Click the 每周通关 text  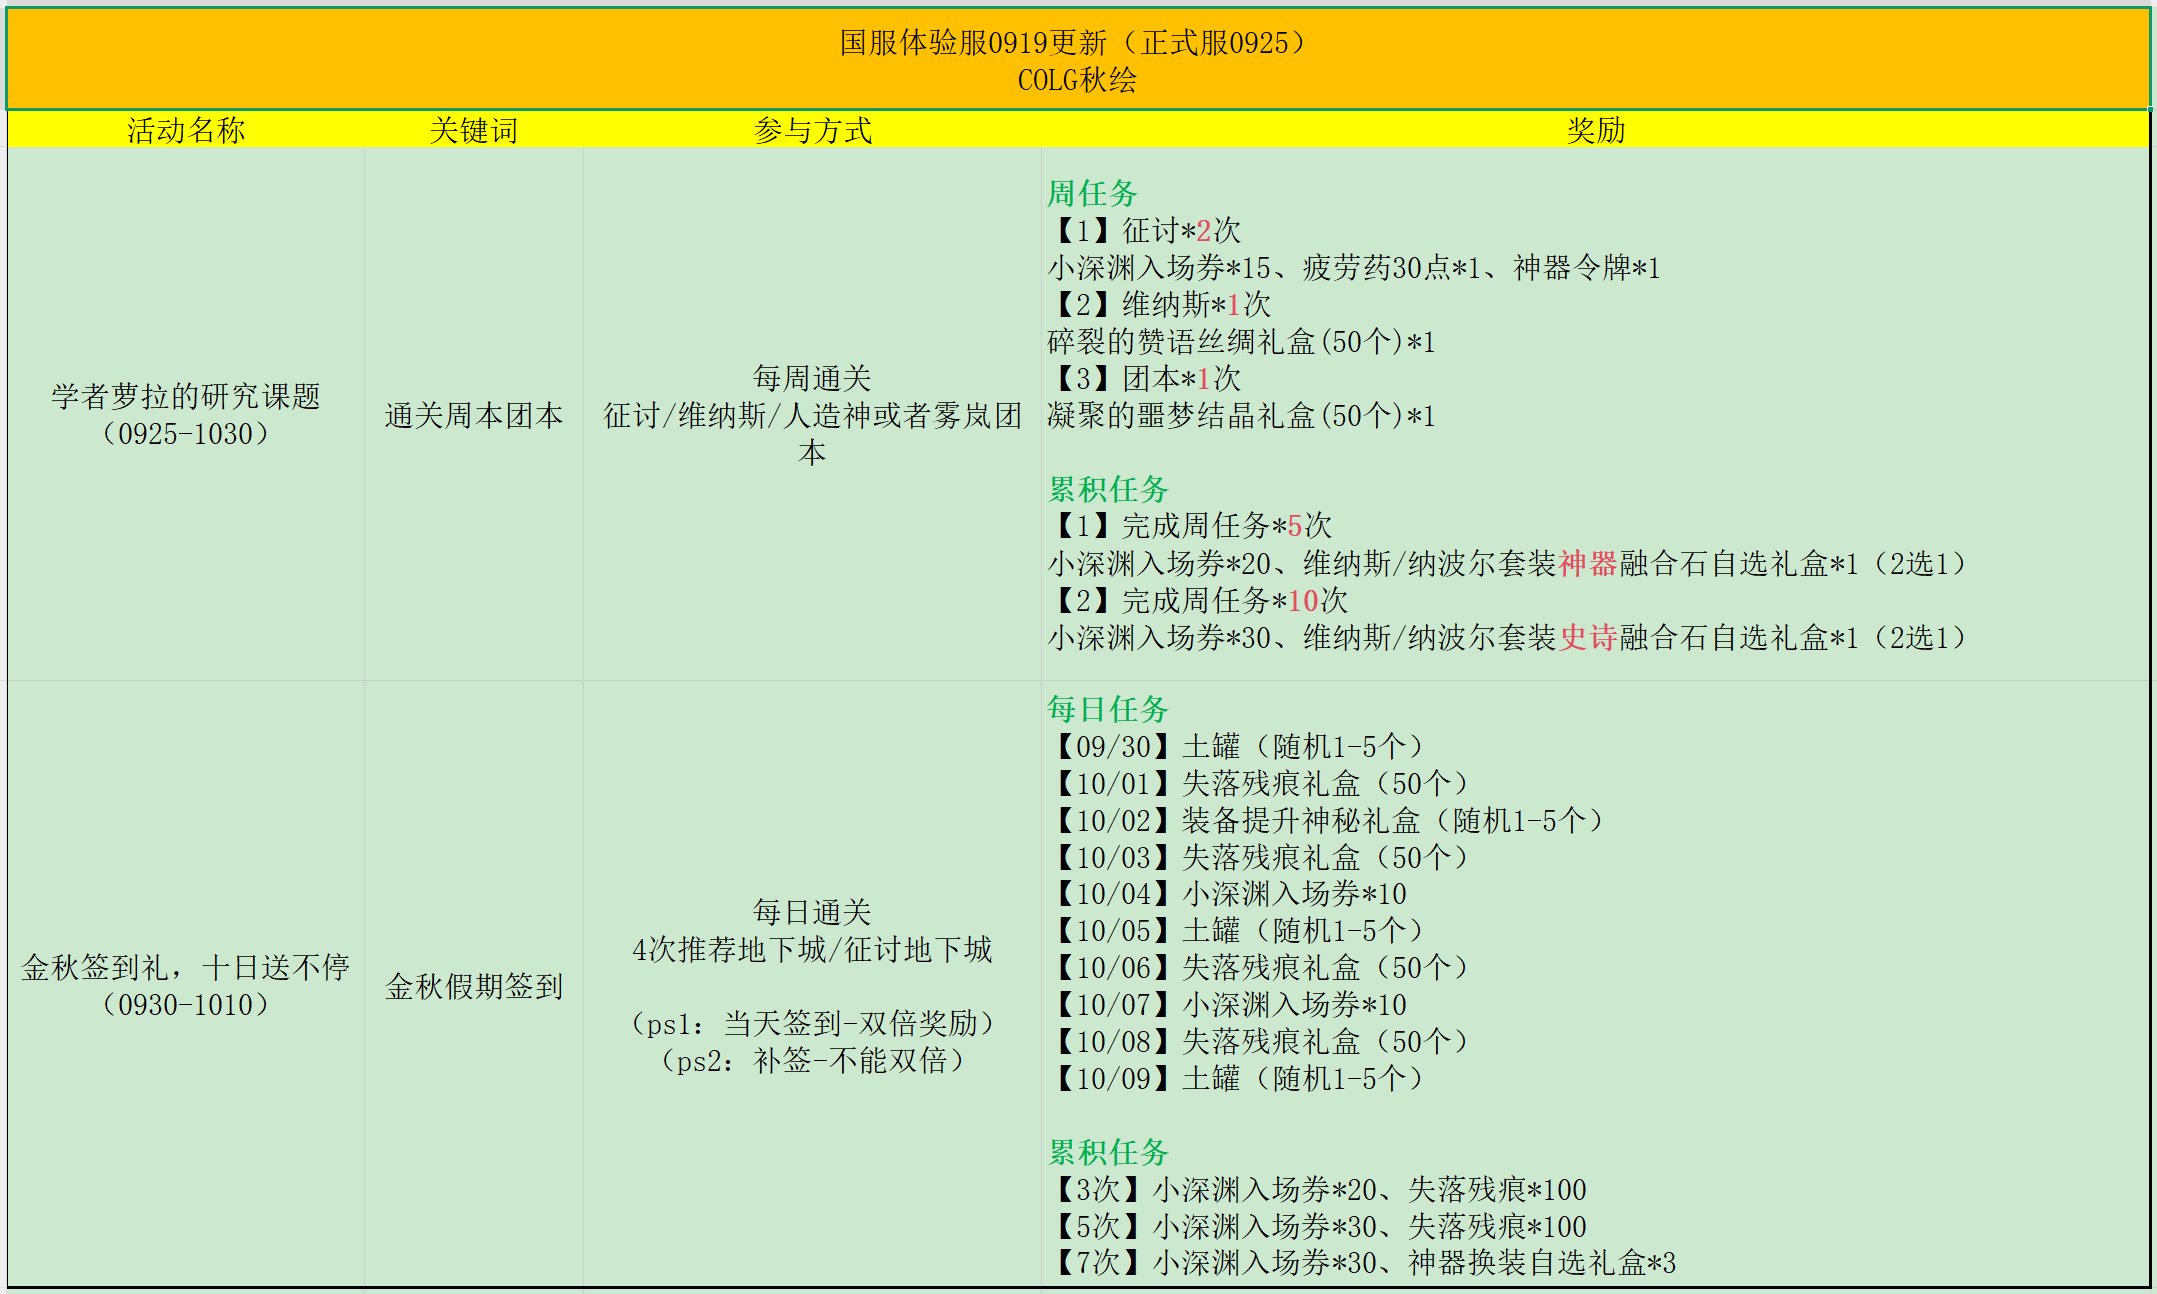point(812,378)
